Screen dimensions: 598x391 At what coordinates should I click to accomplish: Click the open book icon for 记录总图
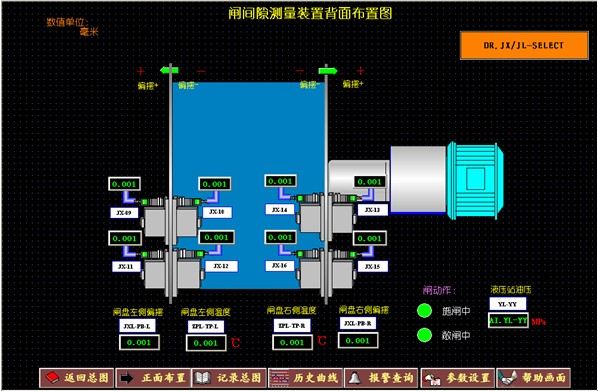(x=202, y=378)
